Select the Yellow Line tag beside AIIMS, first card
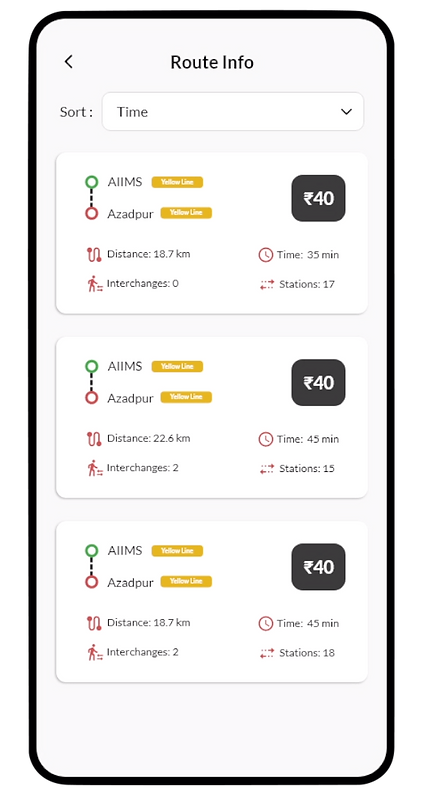The width and height of the screenshot is (446, 794). click(x=177, y=182)
